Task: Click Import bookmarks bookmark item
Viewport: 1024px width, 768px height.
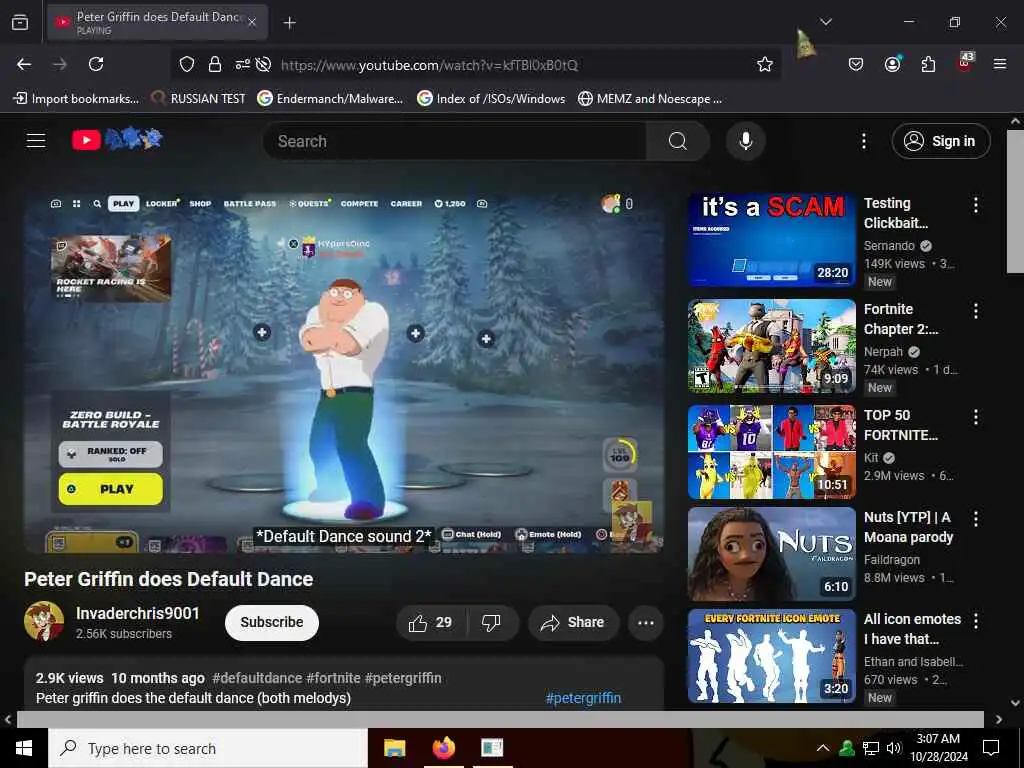Action: coord(76,99)
